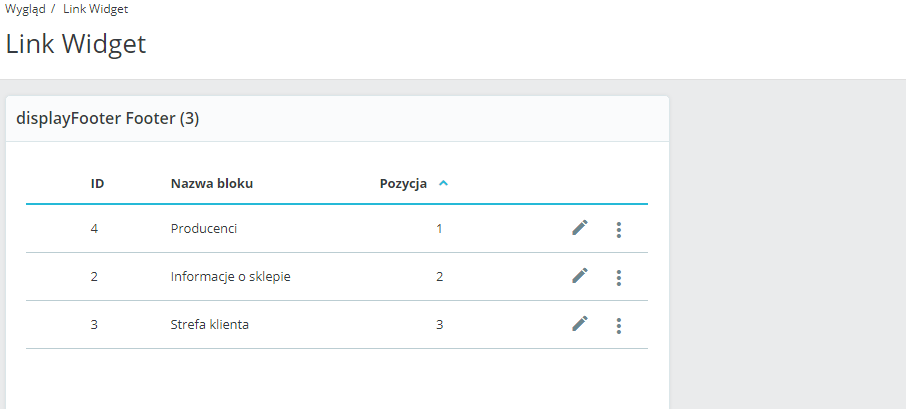Click the displayFooter Footer (3) panel header
This screenshot has height=409, width=906.
coord(108,119)
